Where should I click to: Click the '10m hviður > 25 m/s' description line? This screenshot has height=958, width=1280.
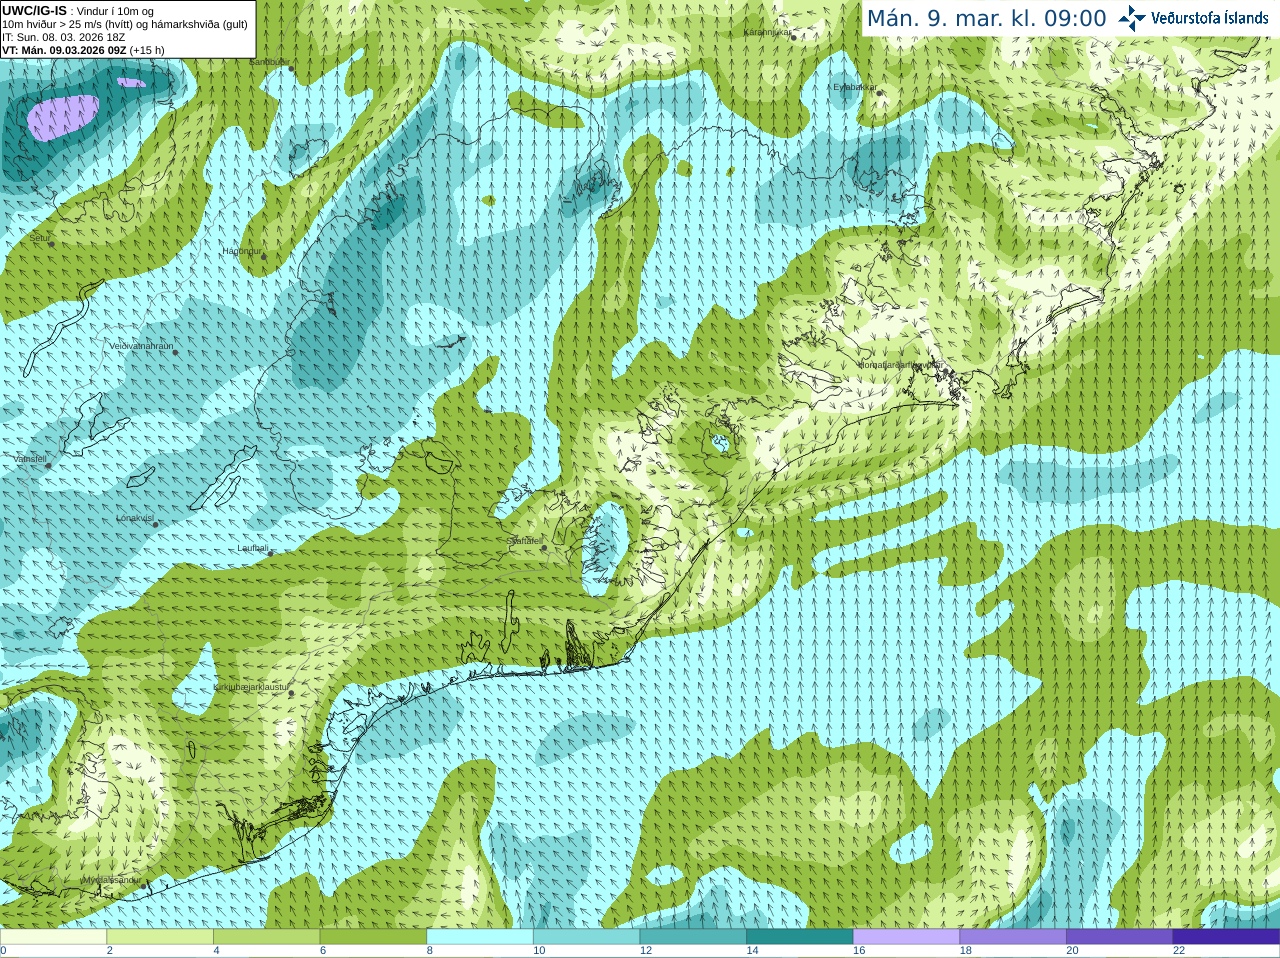click(125, 24)
